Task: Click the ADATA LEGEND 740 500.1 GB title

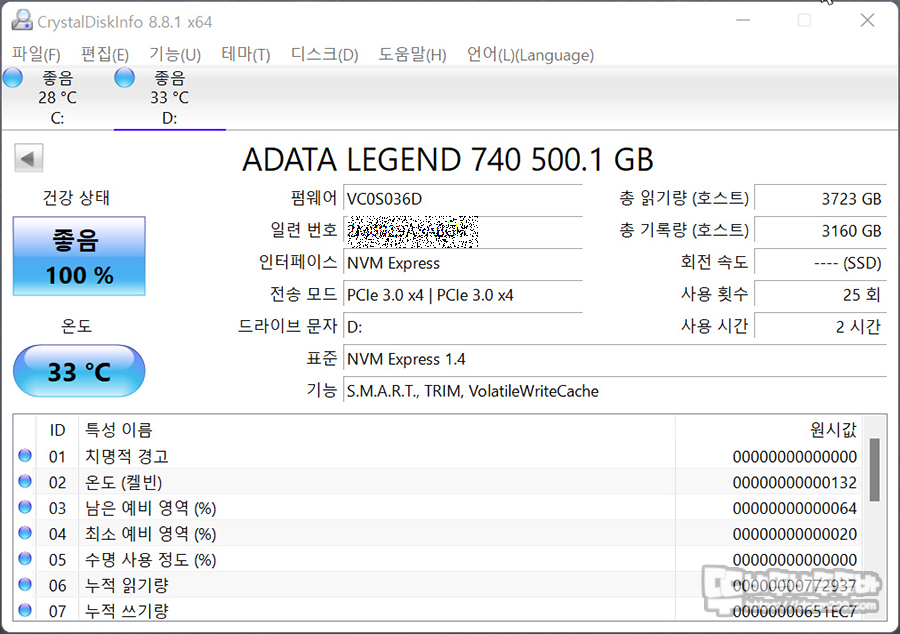Action: coord(448,160)
